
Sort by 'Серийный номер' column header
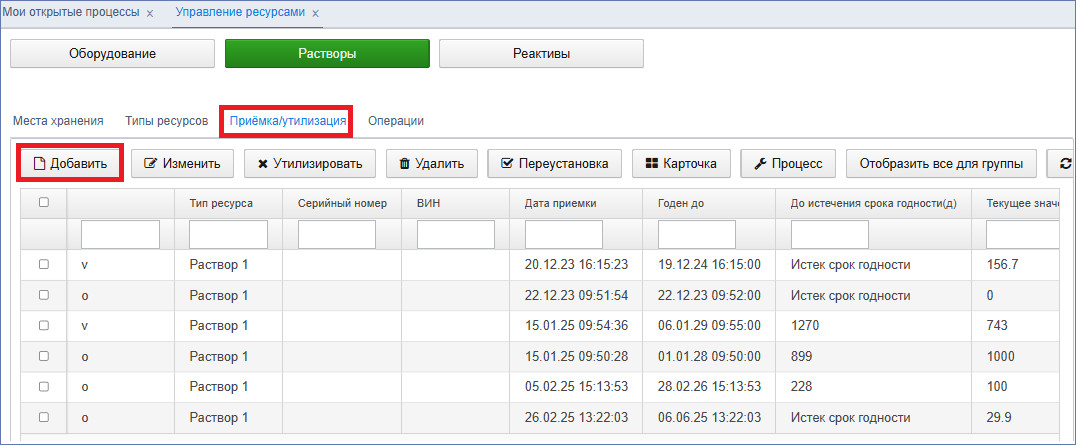click(x=342, y=203)
